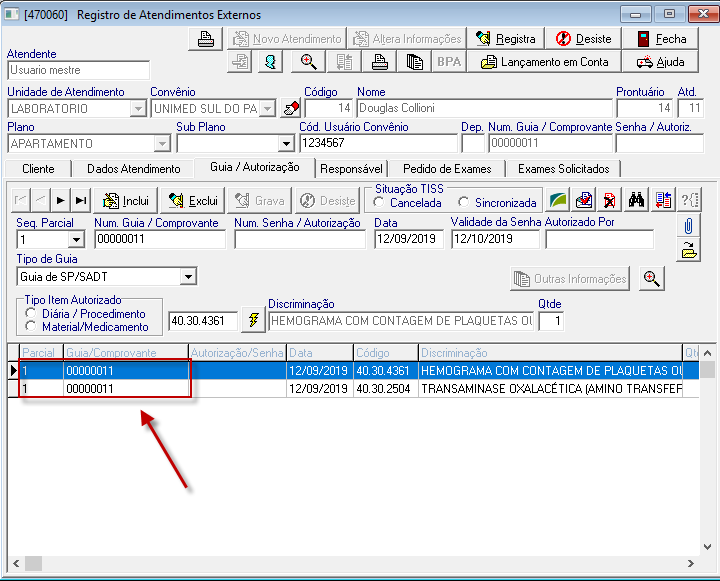720x581 pixels.
Task: Click the procedure code field 40.30.4361
Action: 203,321
